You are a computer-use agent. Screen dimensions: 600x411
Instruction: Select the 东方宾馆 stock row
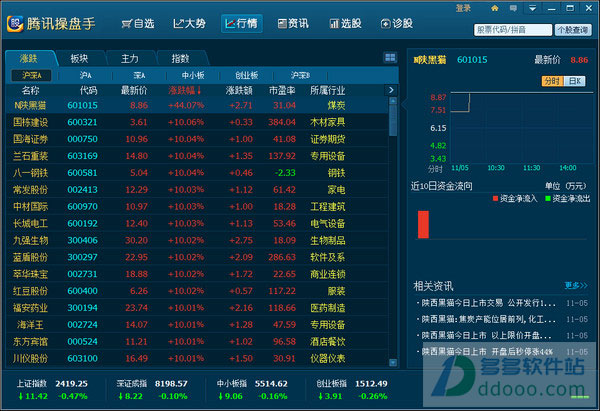click(197, 341)
